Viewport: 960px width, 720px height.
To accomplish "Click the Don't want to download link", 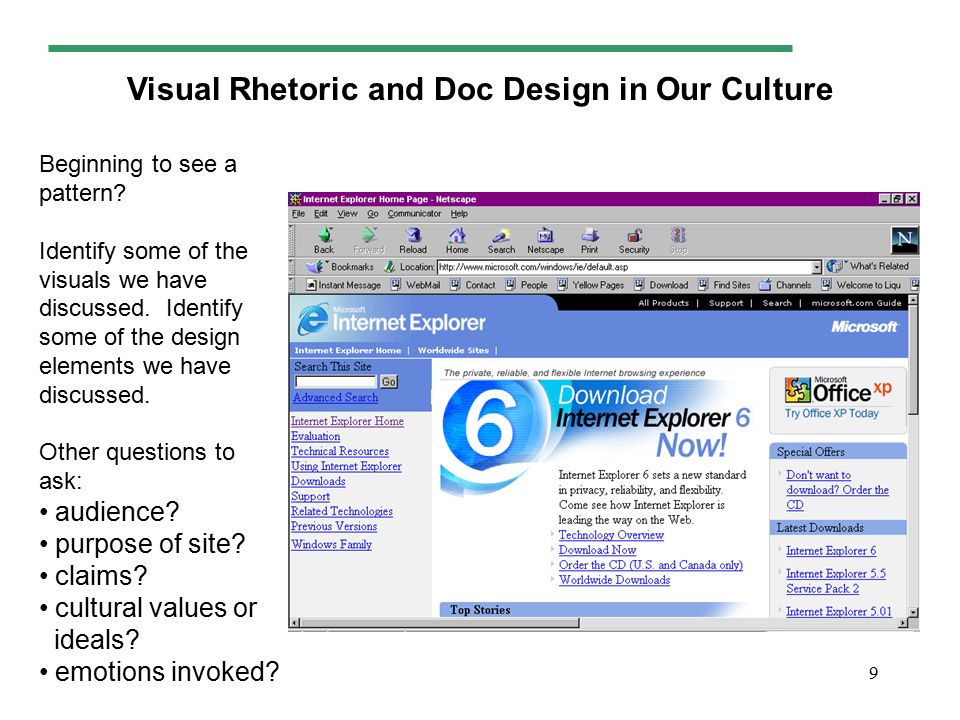I will click(837, 490).
